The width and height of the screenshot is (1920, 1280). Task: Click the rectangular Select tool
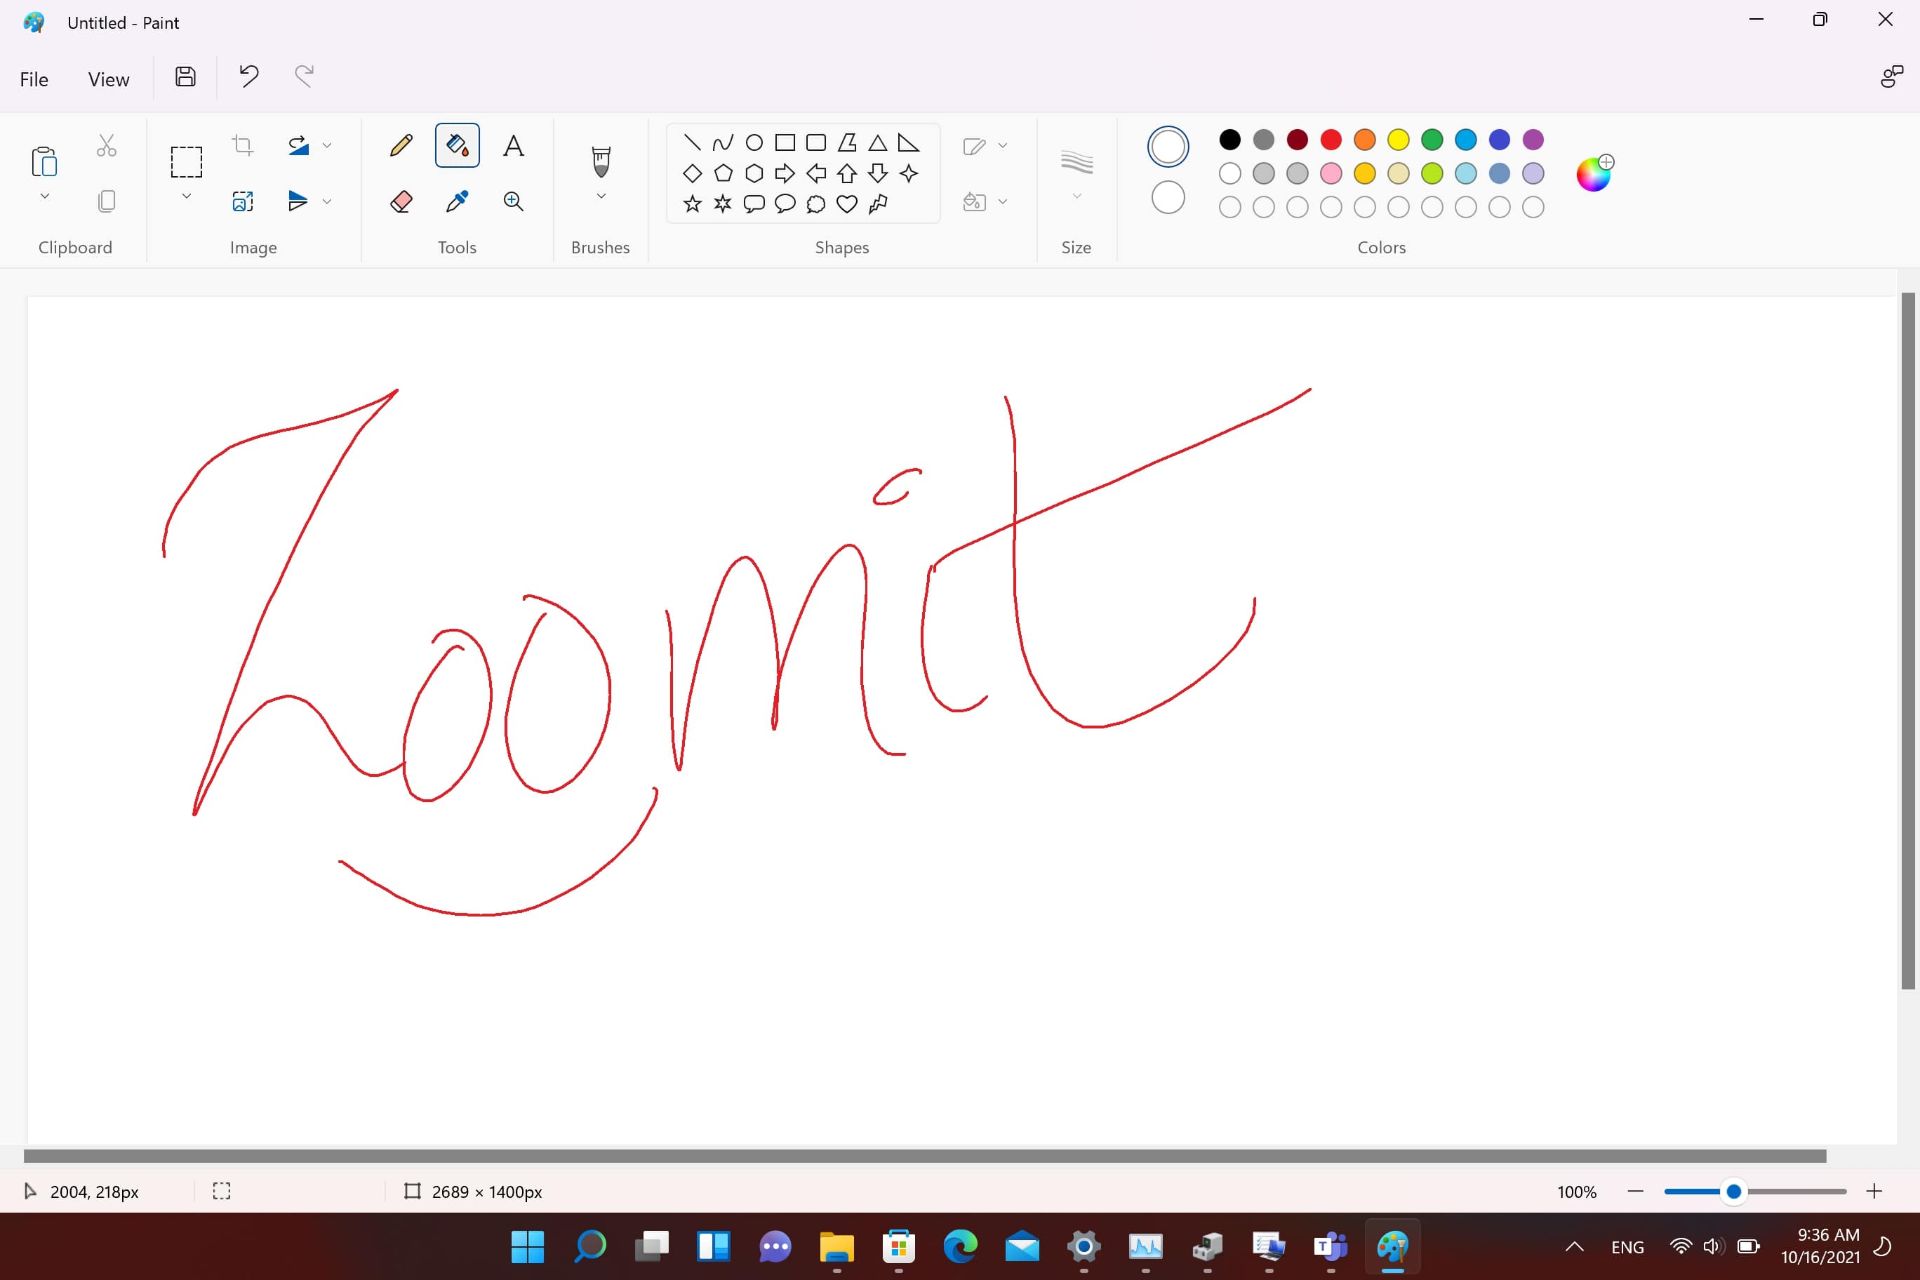[186, 161]
